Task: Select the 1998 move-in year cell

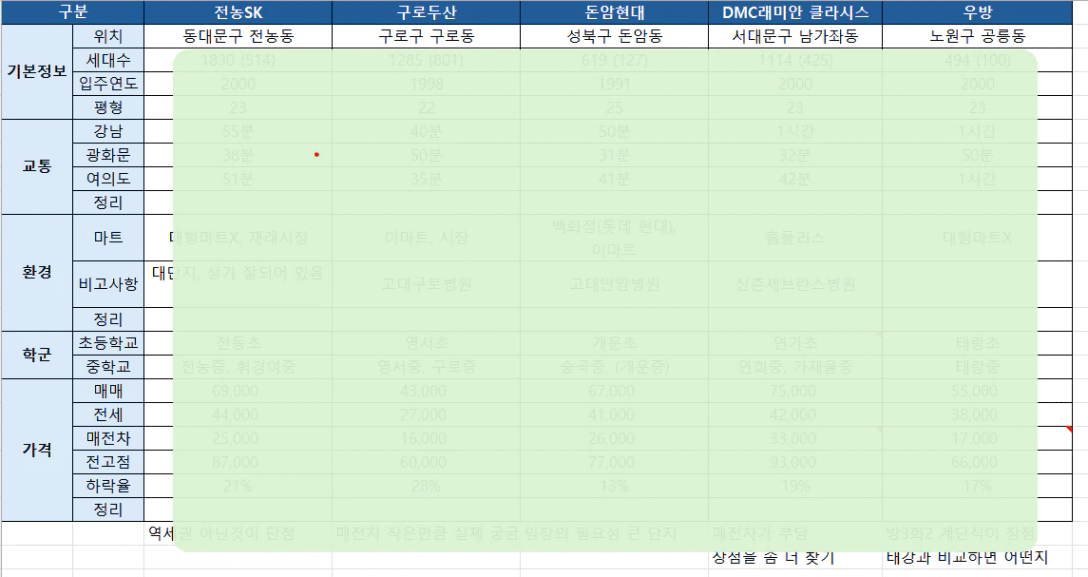Action: pyautogui.click(x=426, y=84)
